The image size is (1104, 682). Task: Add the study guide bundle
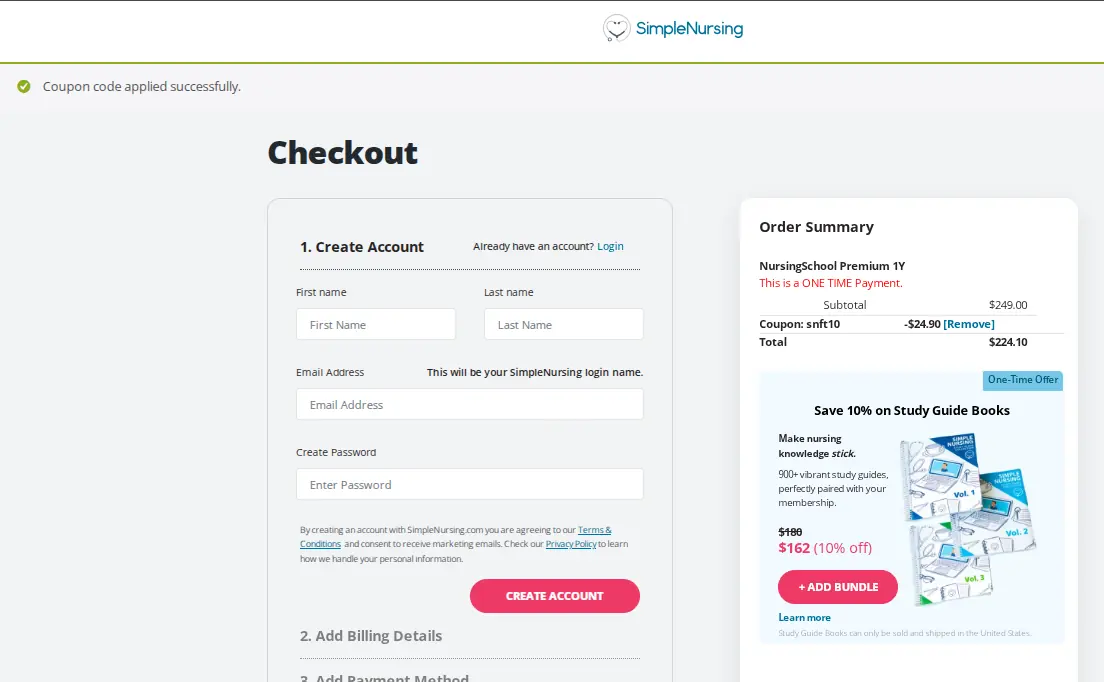click(x=838, y=587)
